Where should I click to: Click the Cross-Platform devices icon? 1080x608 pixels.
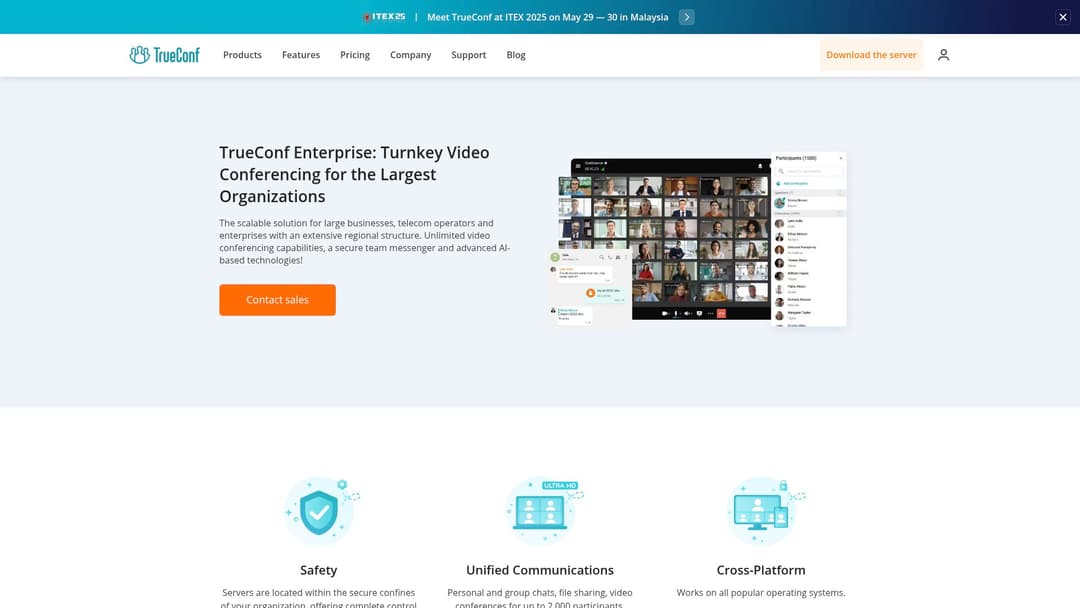pos(765,511)
